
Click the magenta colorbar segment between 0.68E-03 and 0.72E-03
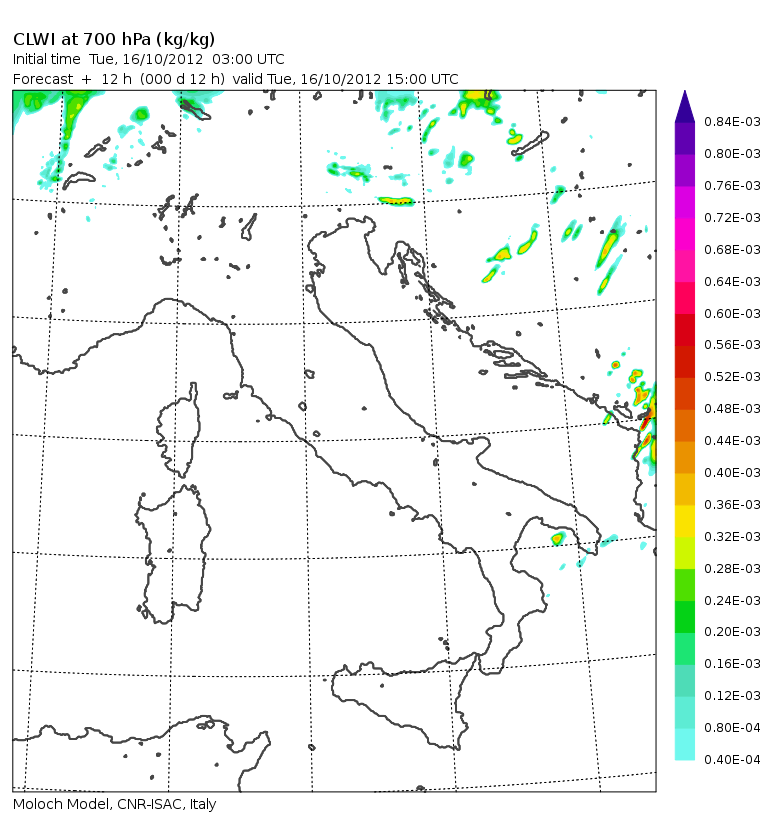[685, 234]
